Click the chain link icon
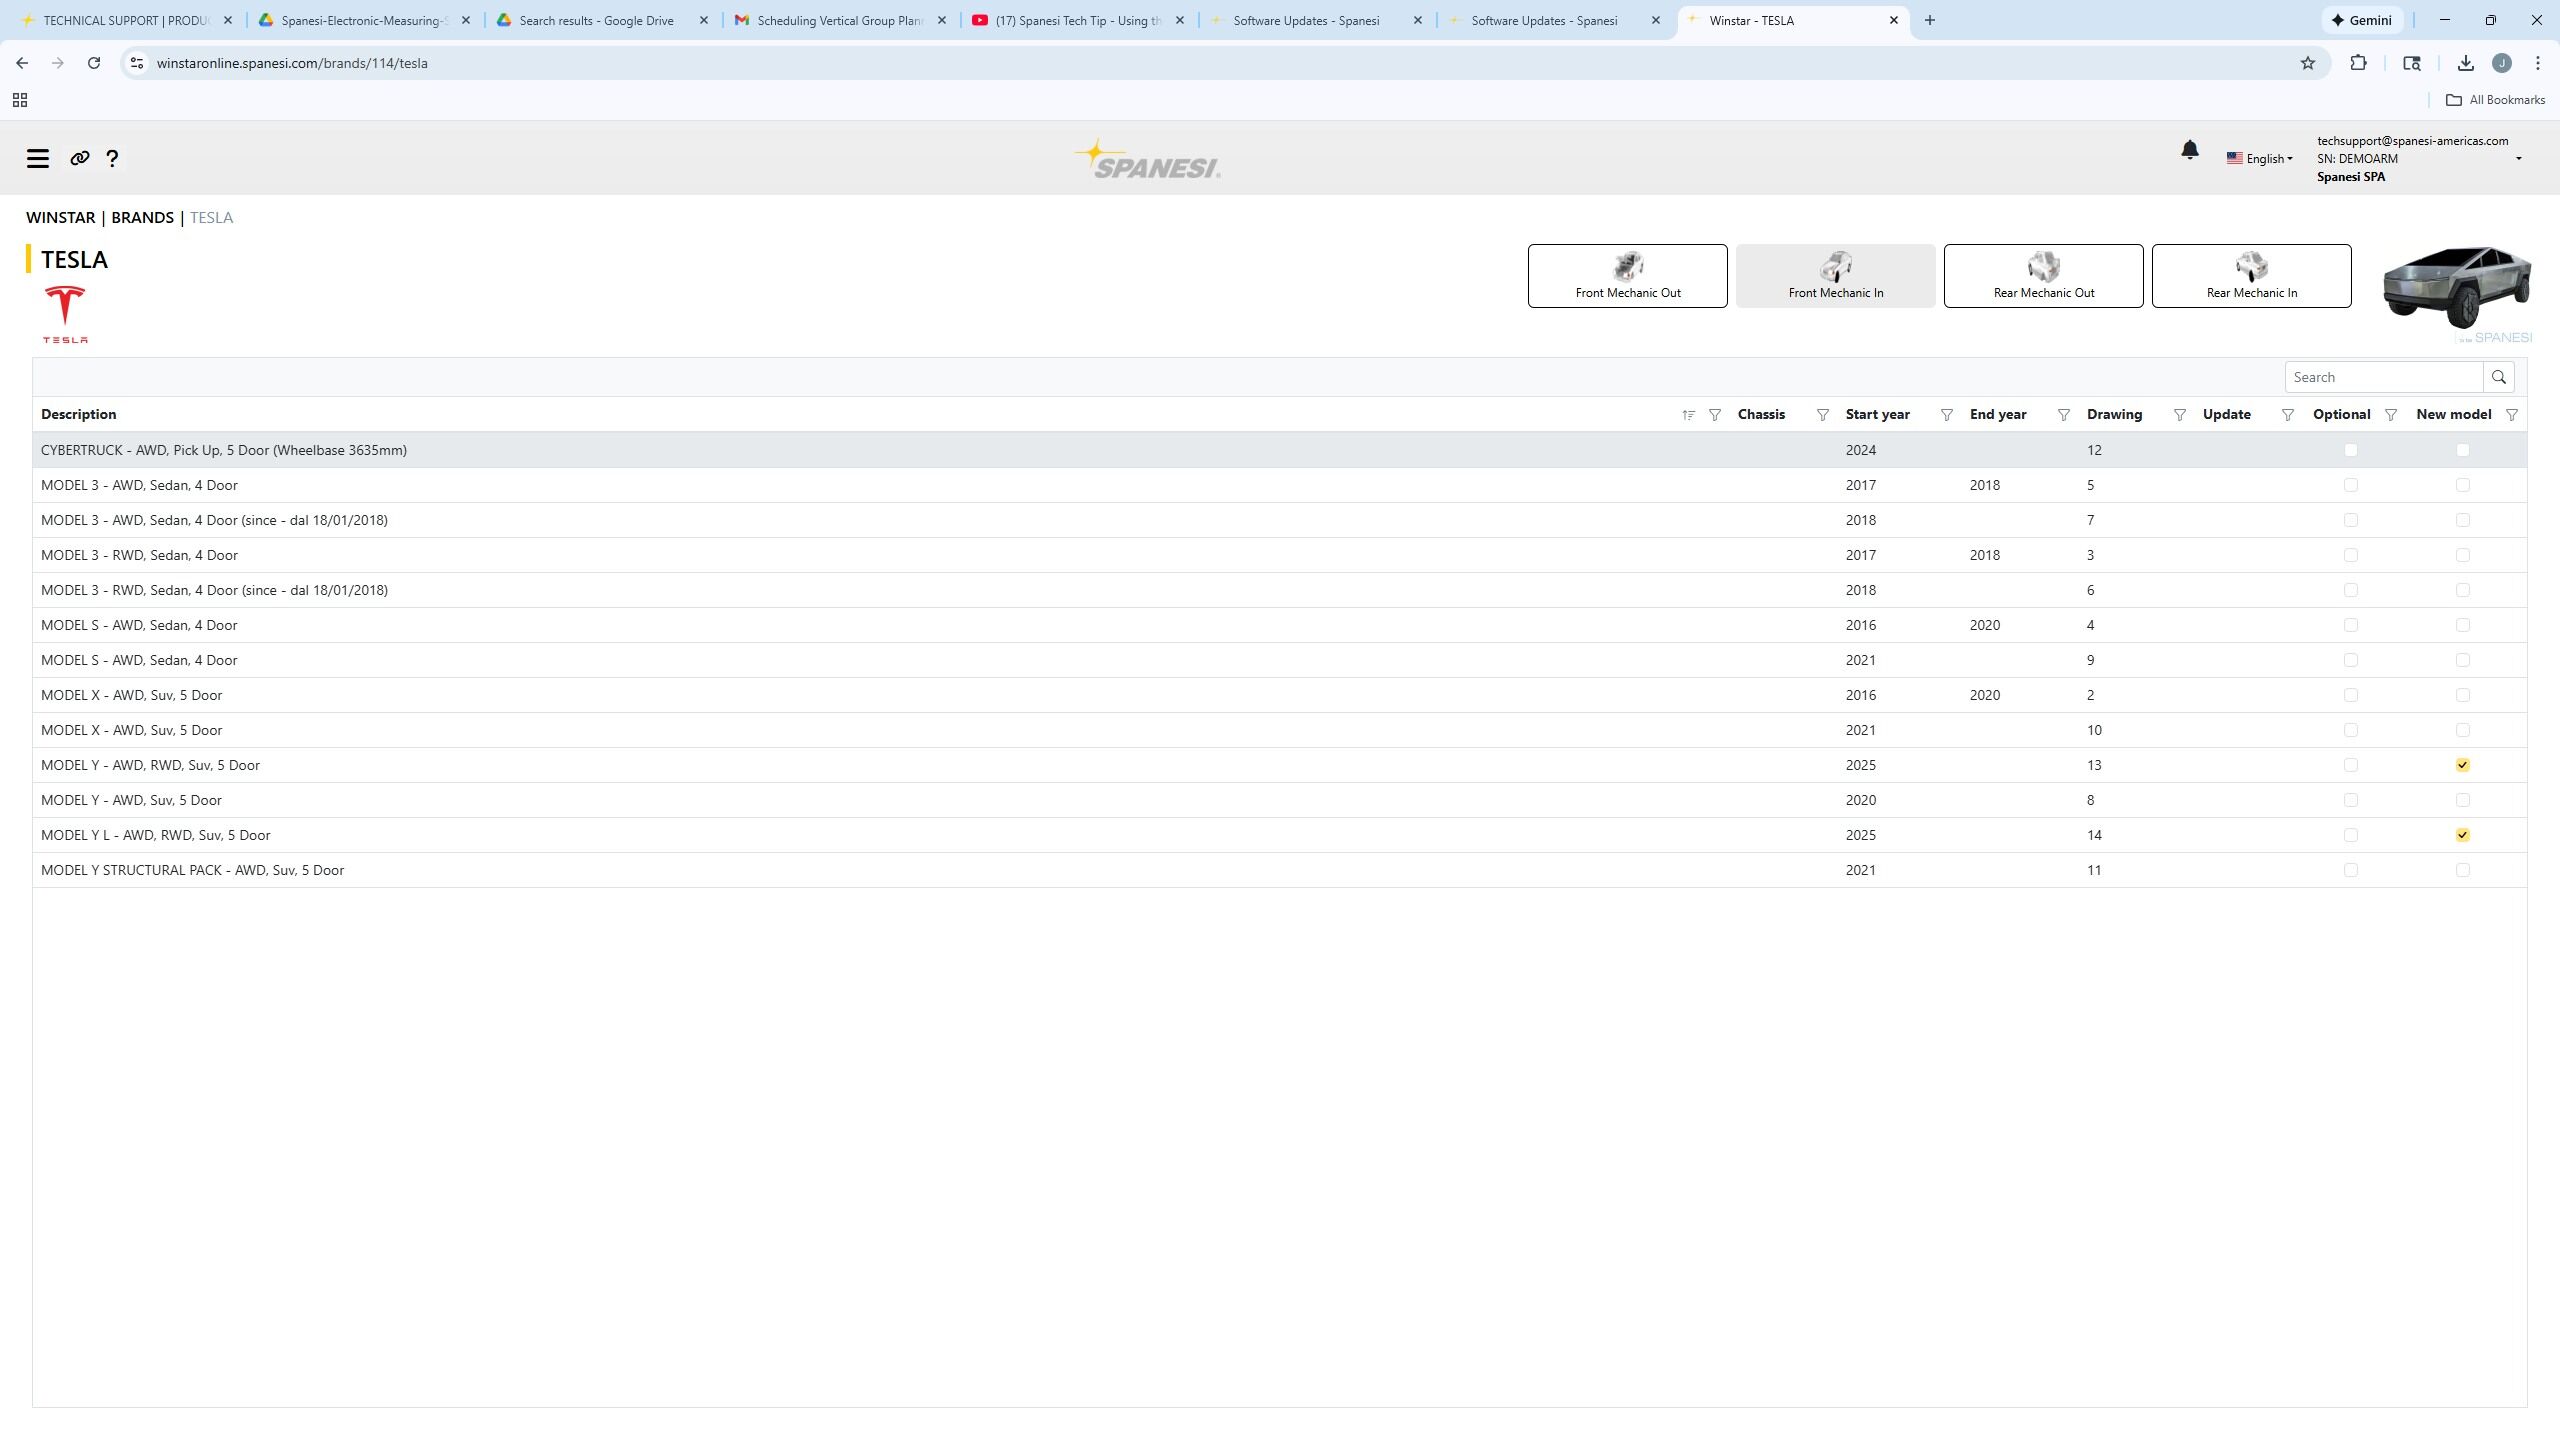2560x1440 pixels. tap(80, 158)
